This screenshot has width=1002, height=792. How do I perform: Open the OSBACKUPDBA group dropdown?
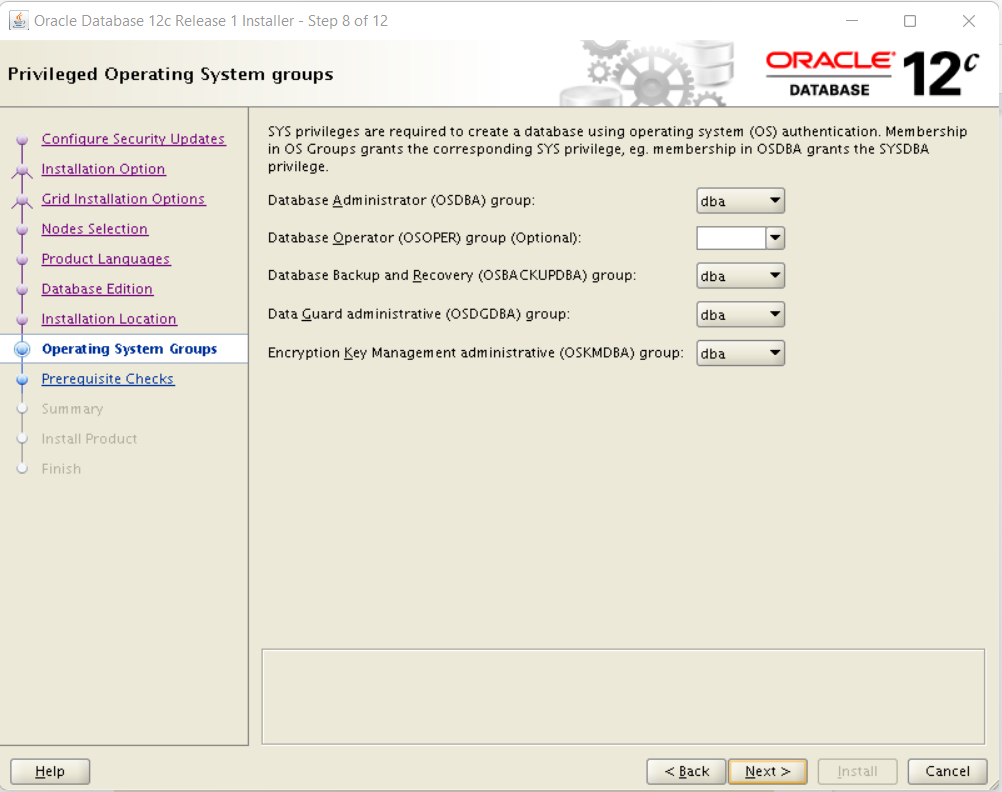tap(740, 276)
